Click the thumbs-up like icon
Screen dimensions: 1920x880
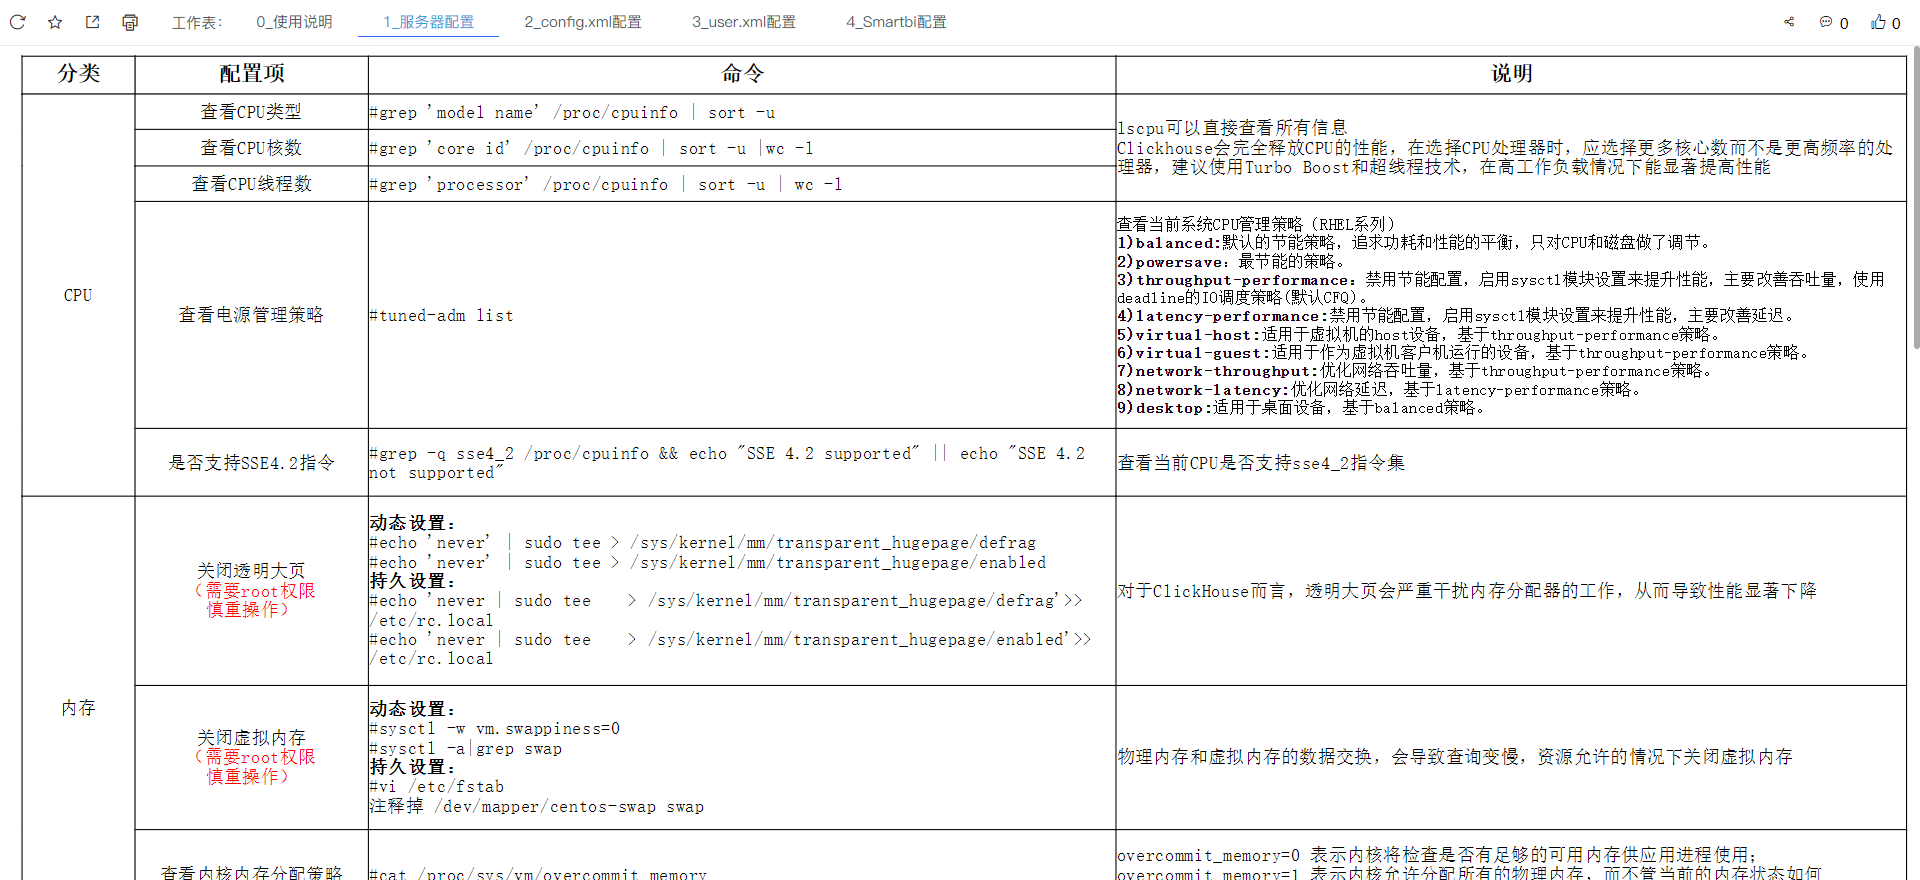click(x=1879, y=22)
